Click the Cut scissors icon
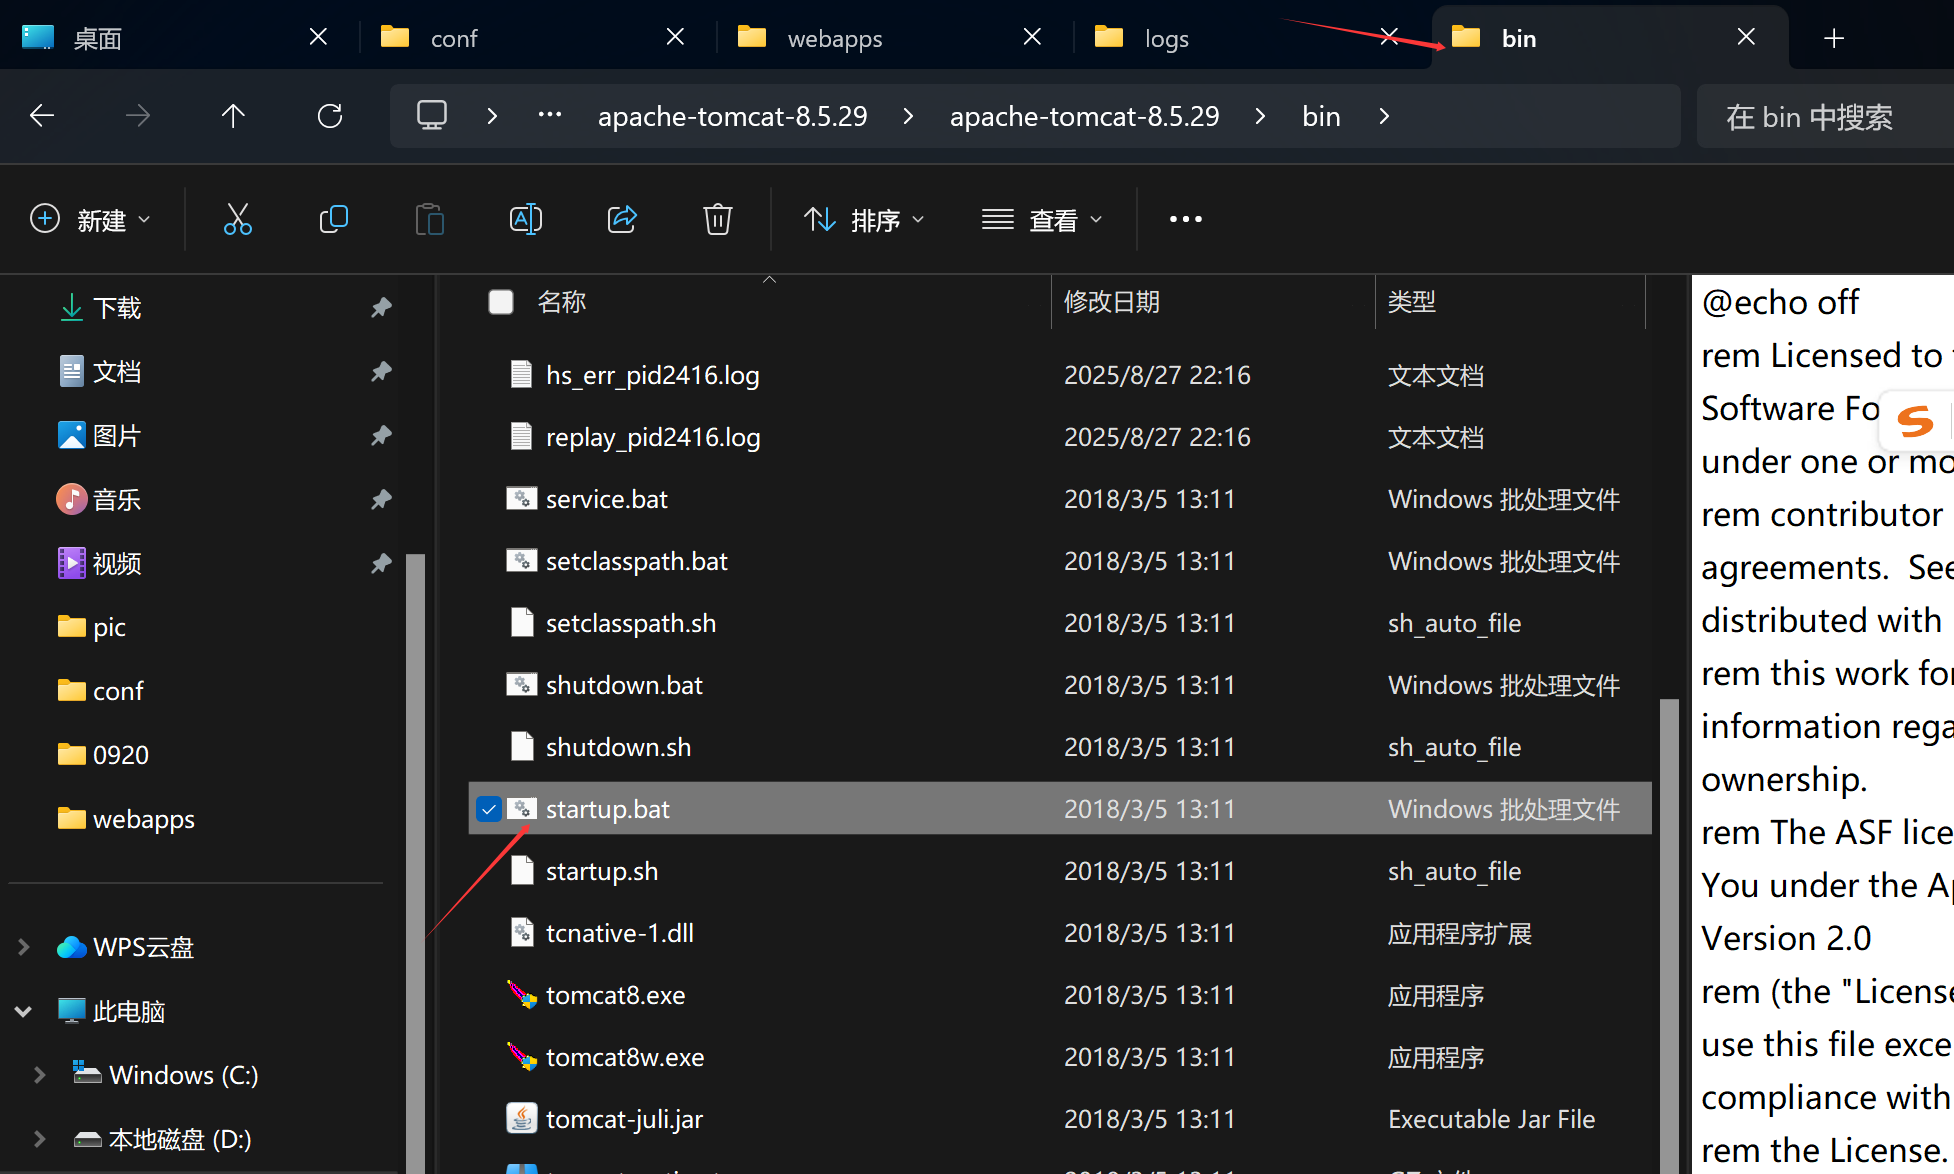This screenshot has height=1174, width=1954. tap(237, 219)
